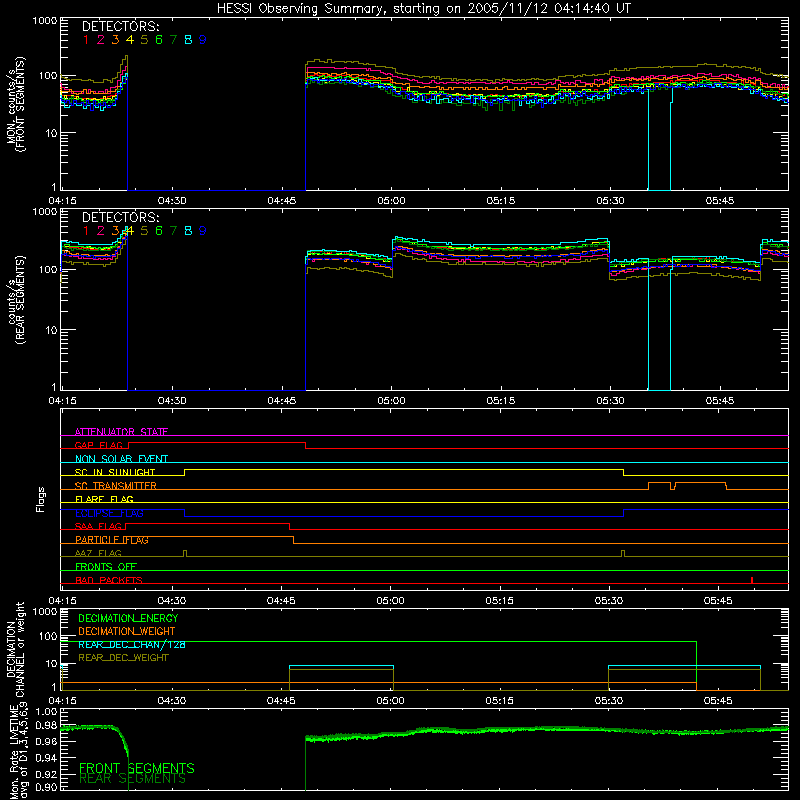Select detector 8 in the front segments legend
800x800 pixels.
(x=188, y=40)
